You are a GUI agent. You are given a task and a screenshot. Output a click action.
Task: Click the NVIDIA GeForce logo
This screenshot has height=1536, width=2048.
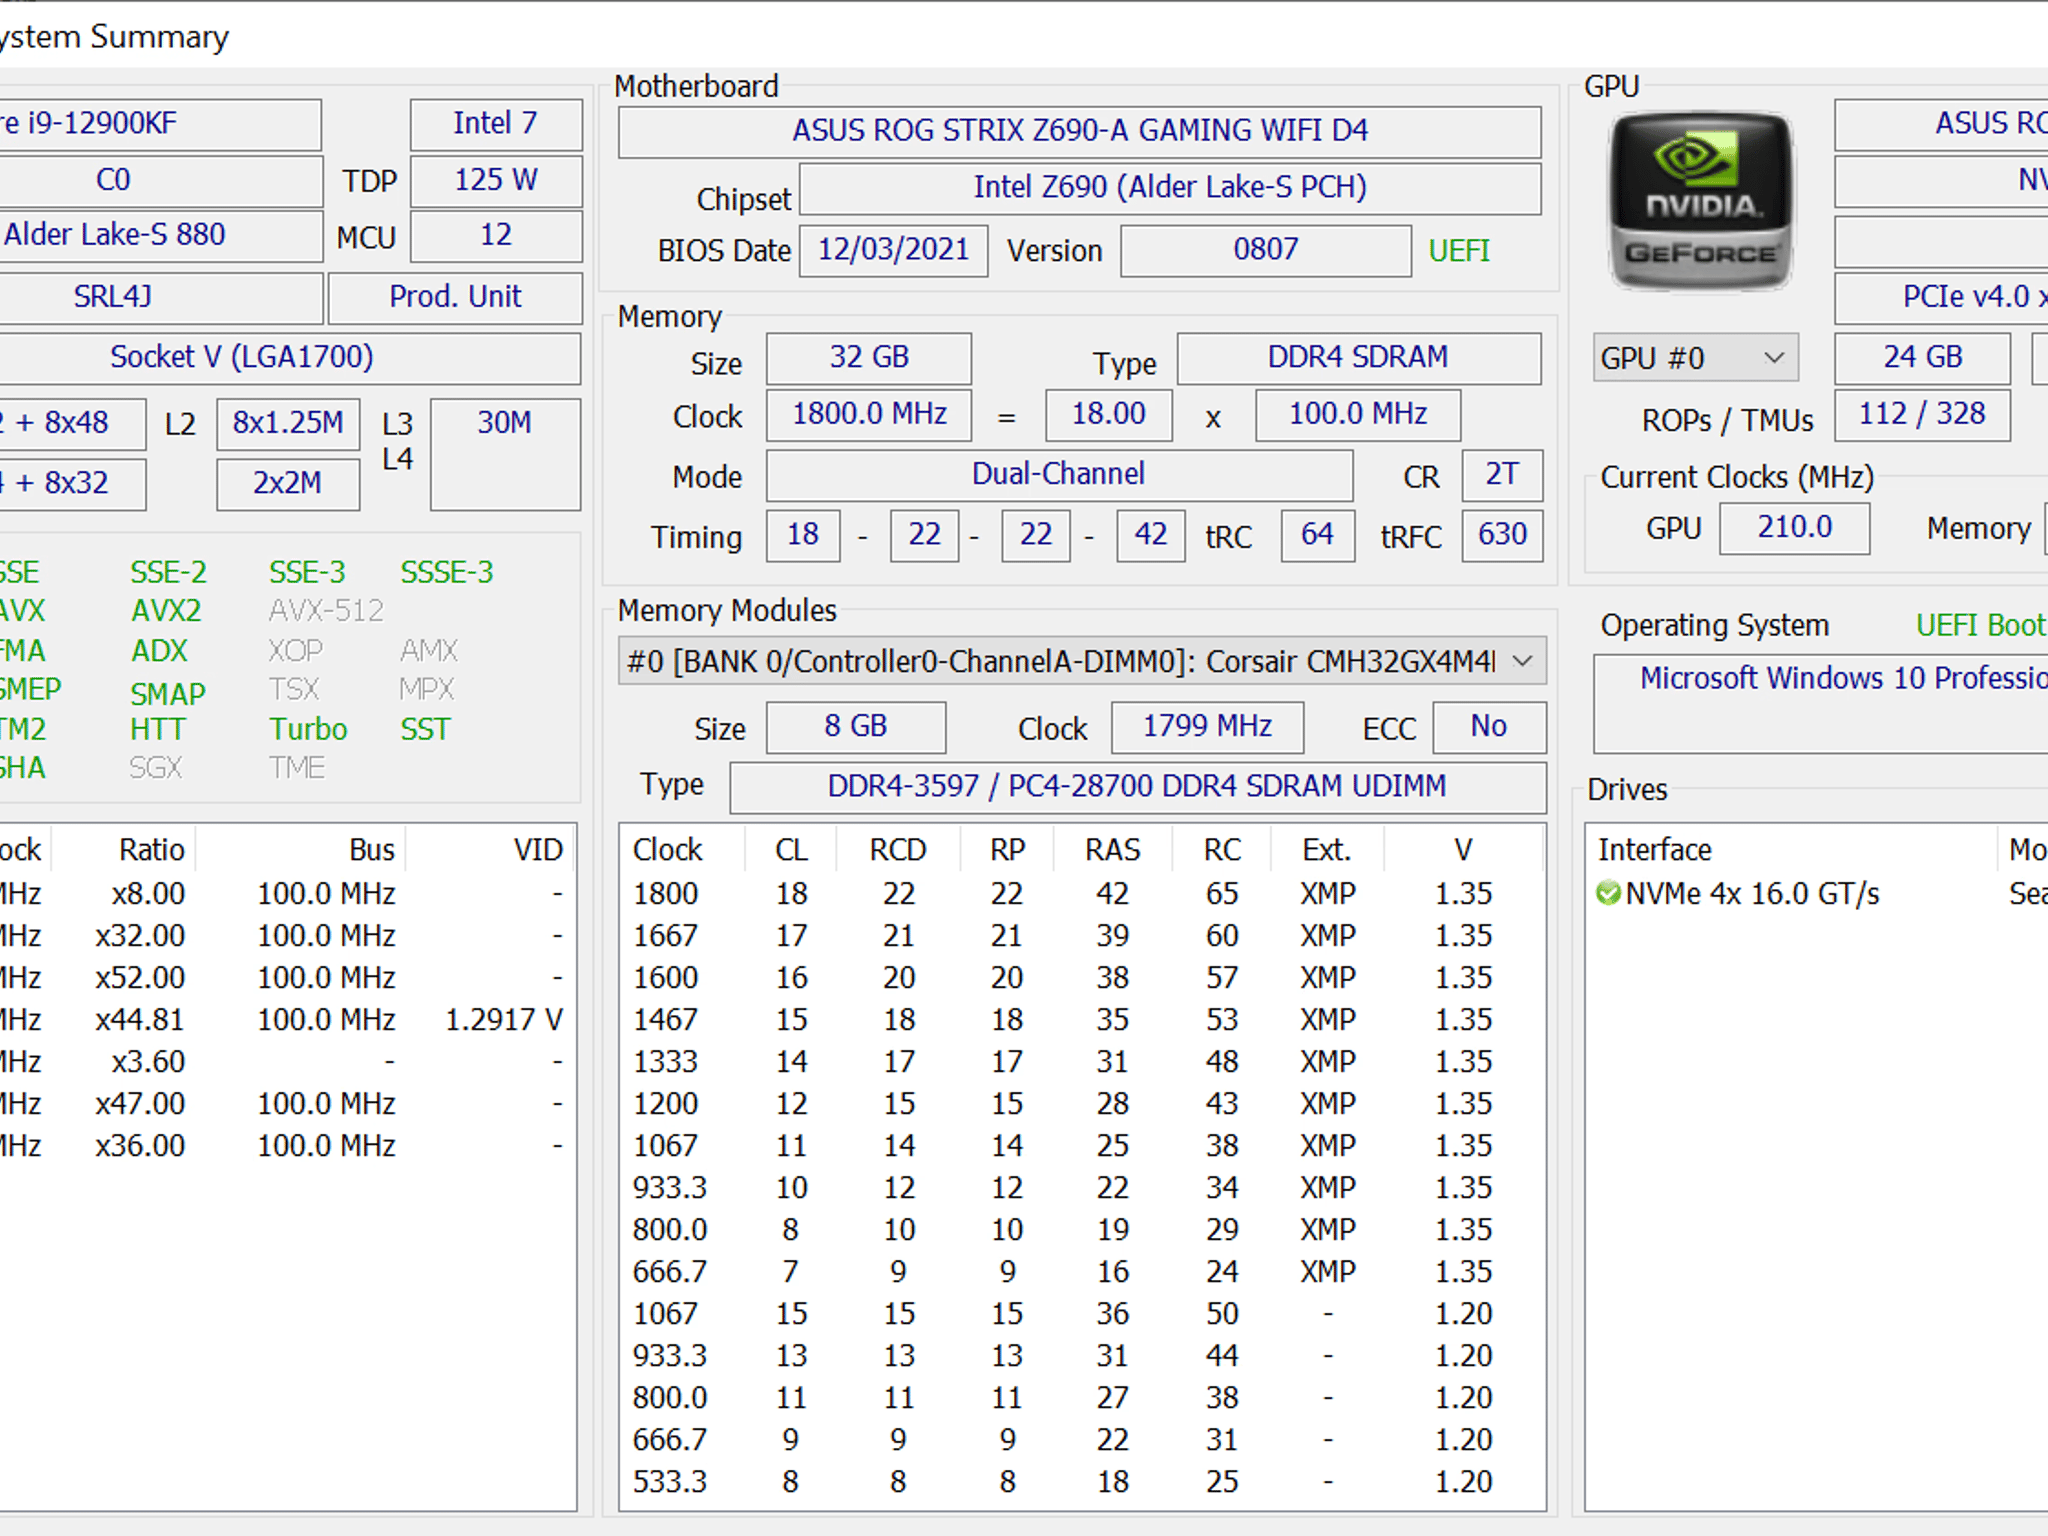click(1700, 200)
